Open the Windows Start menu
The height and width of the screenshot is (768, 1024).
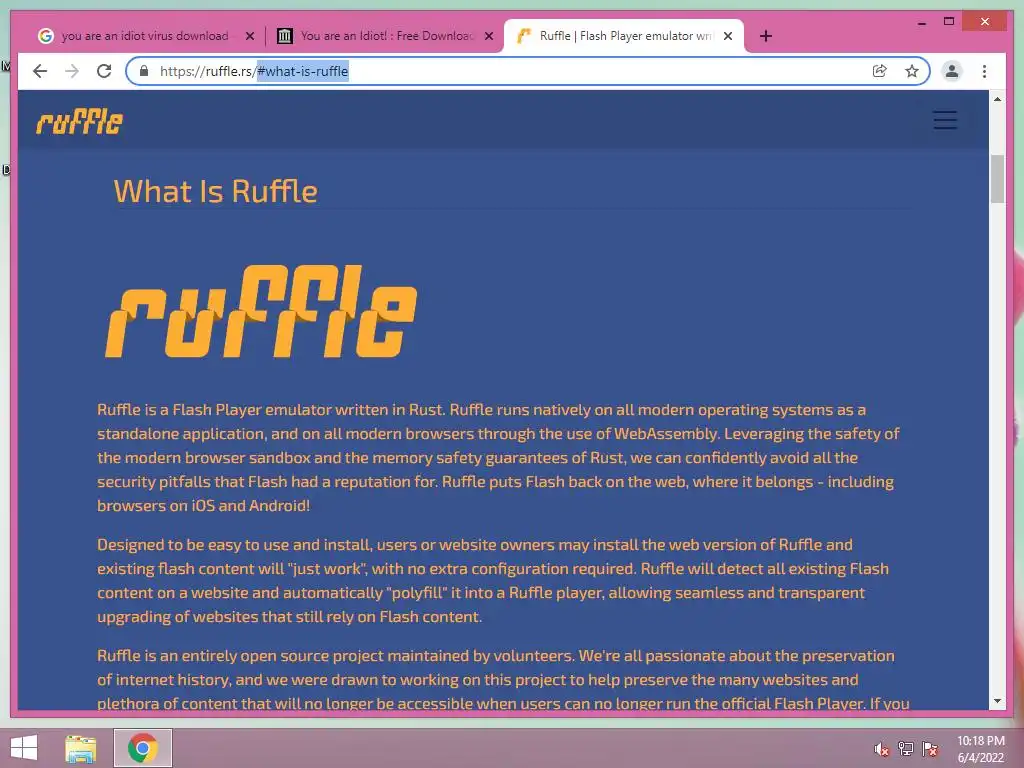24,748
